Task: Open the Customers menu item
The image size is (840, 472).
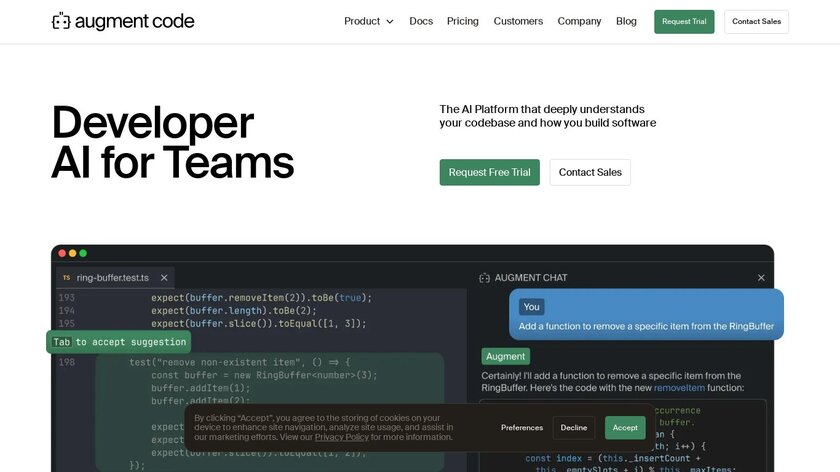Action: click(518, 21)
